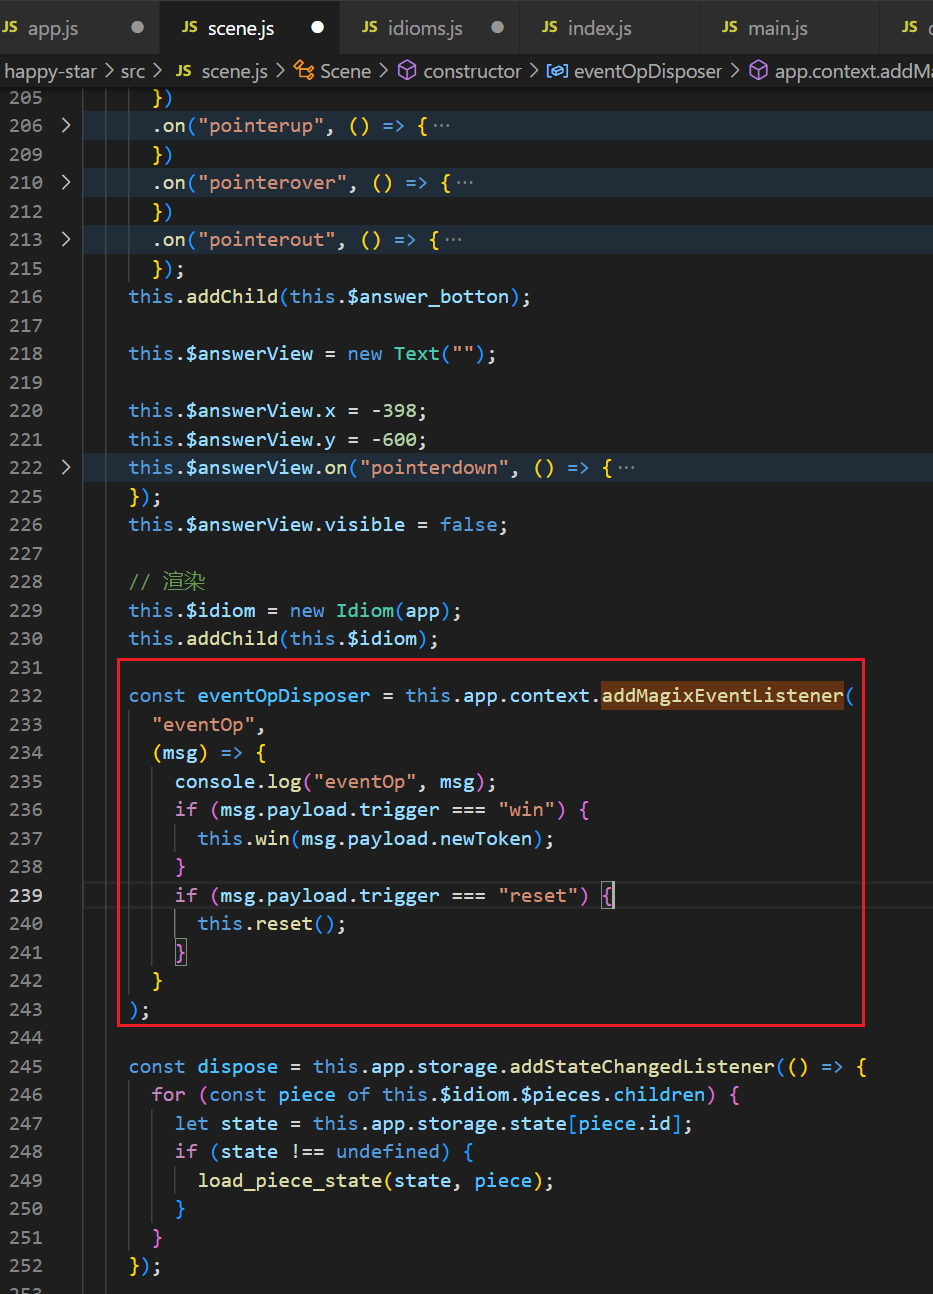The height and width of the screenshot is (1294, 933).
Task: Click the ellipsis after pointerout on line 213
Action: click(x=453, y=240)
